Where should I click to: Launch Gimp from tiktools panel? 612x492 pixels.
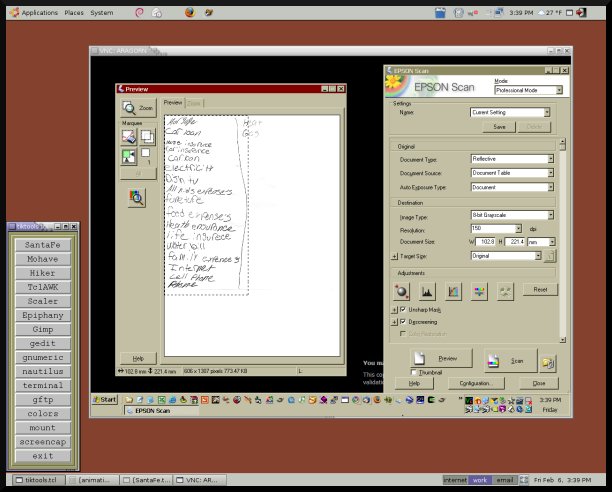tap(43, 329)
